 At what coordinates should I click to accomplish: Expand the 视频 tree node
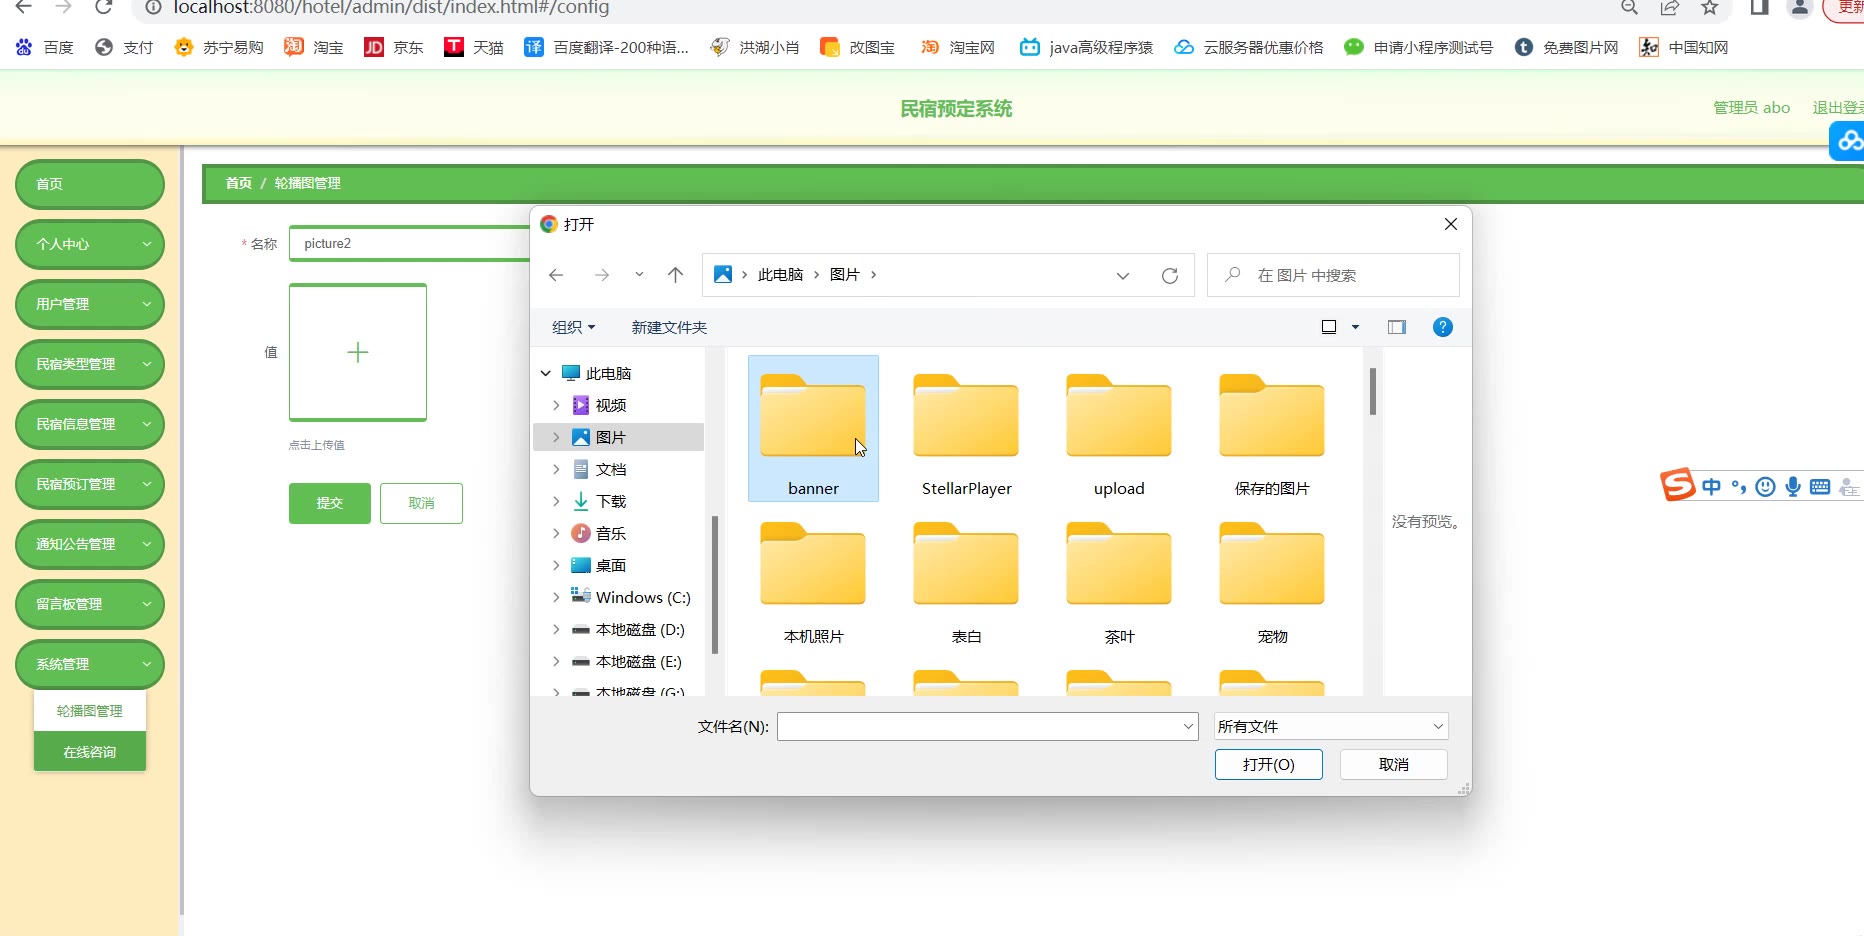pos(556,405)
